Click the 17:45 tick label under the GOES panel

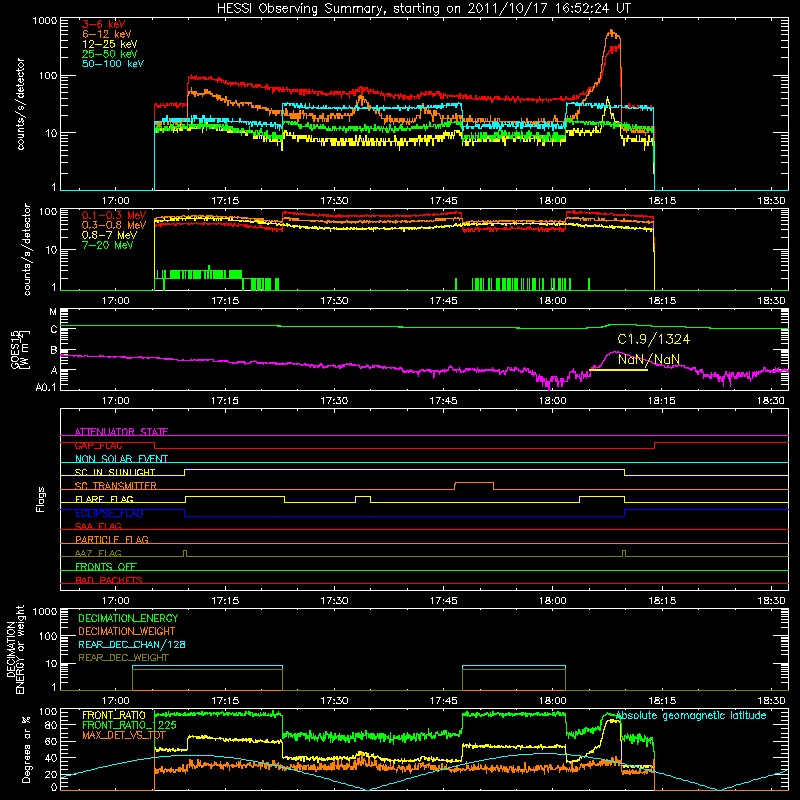tap(443, 401)
